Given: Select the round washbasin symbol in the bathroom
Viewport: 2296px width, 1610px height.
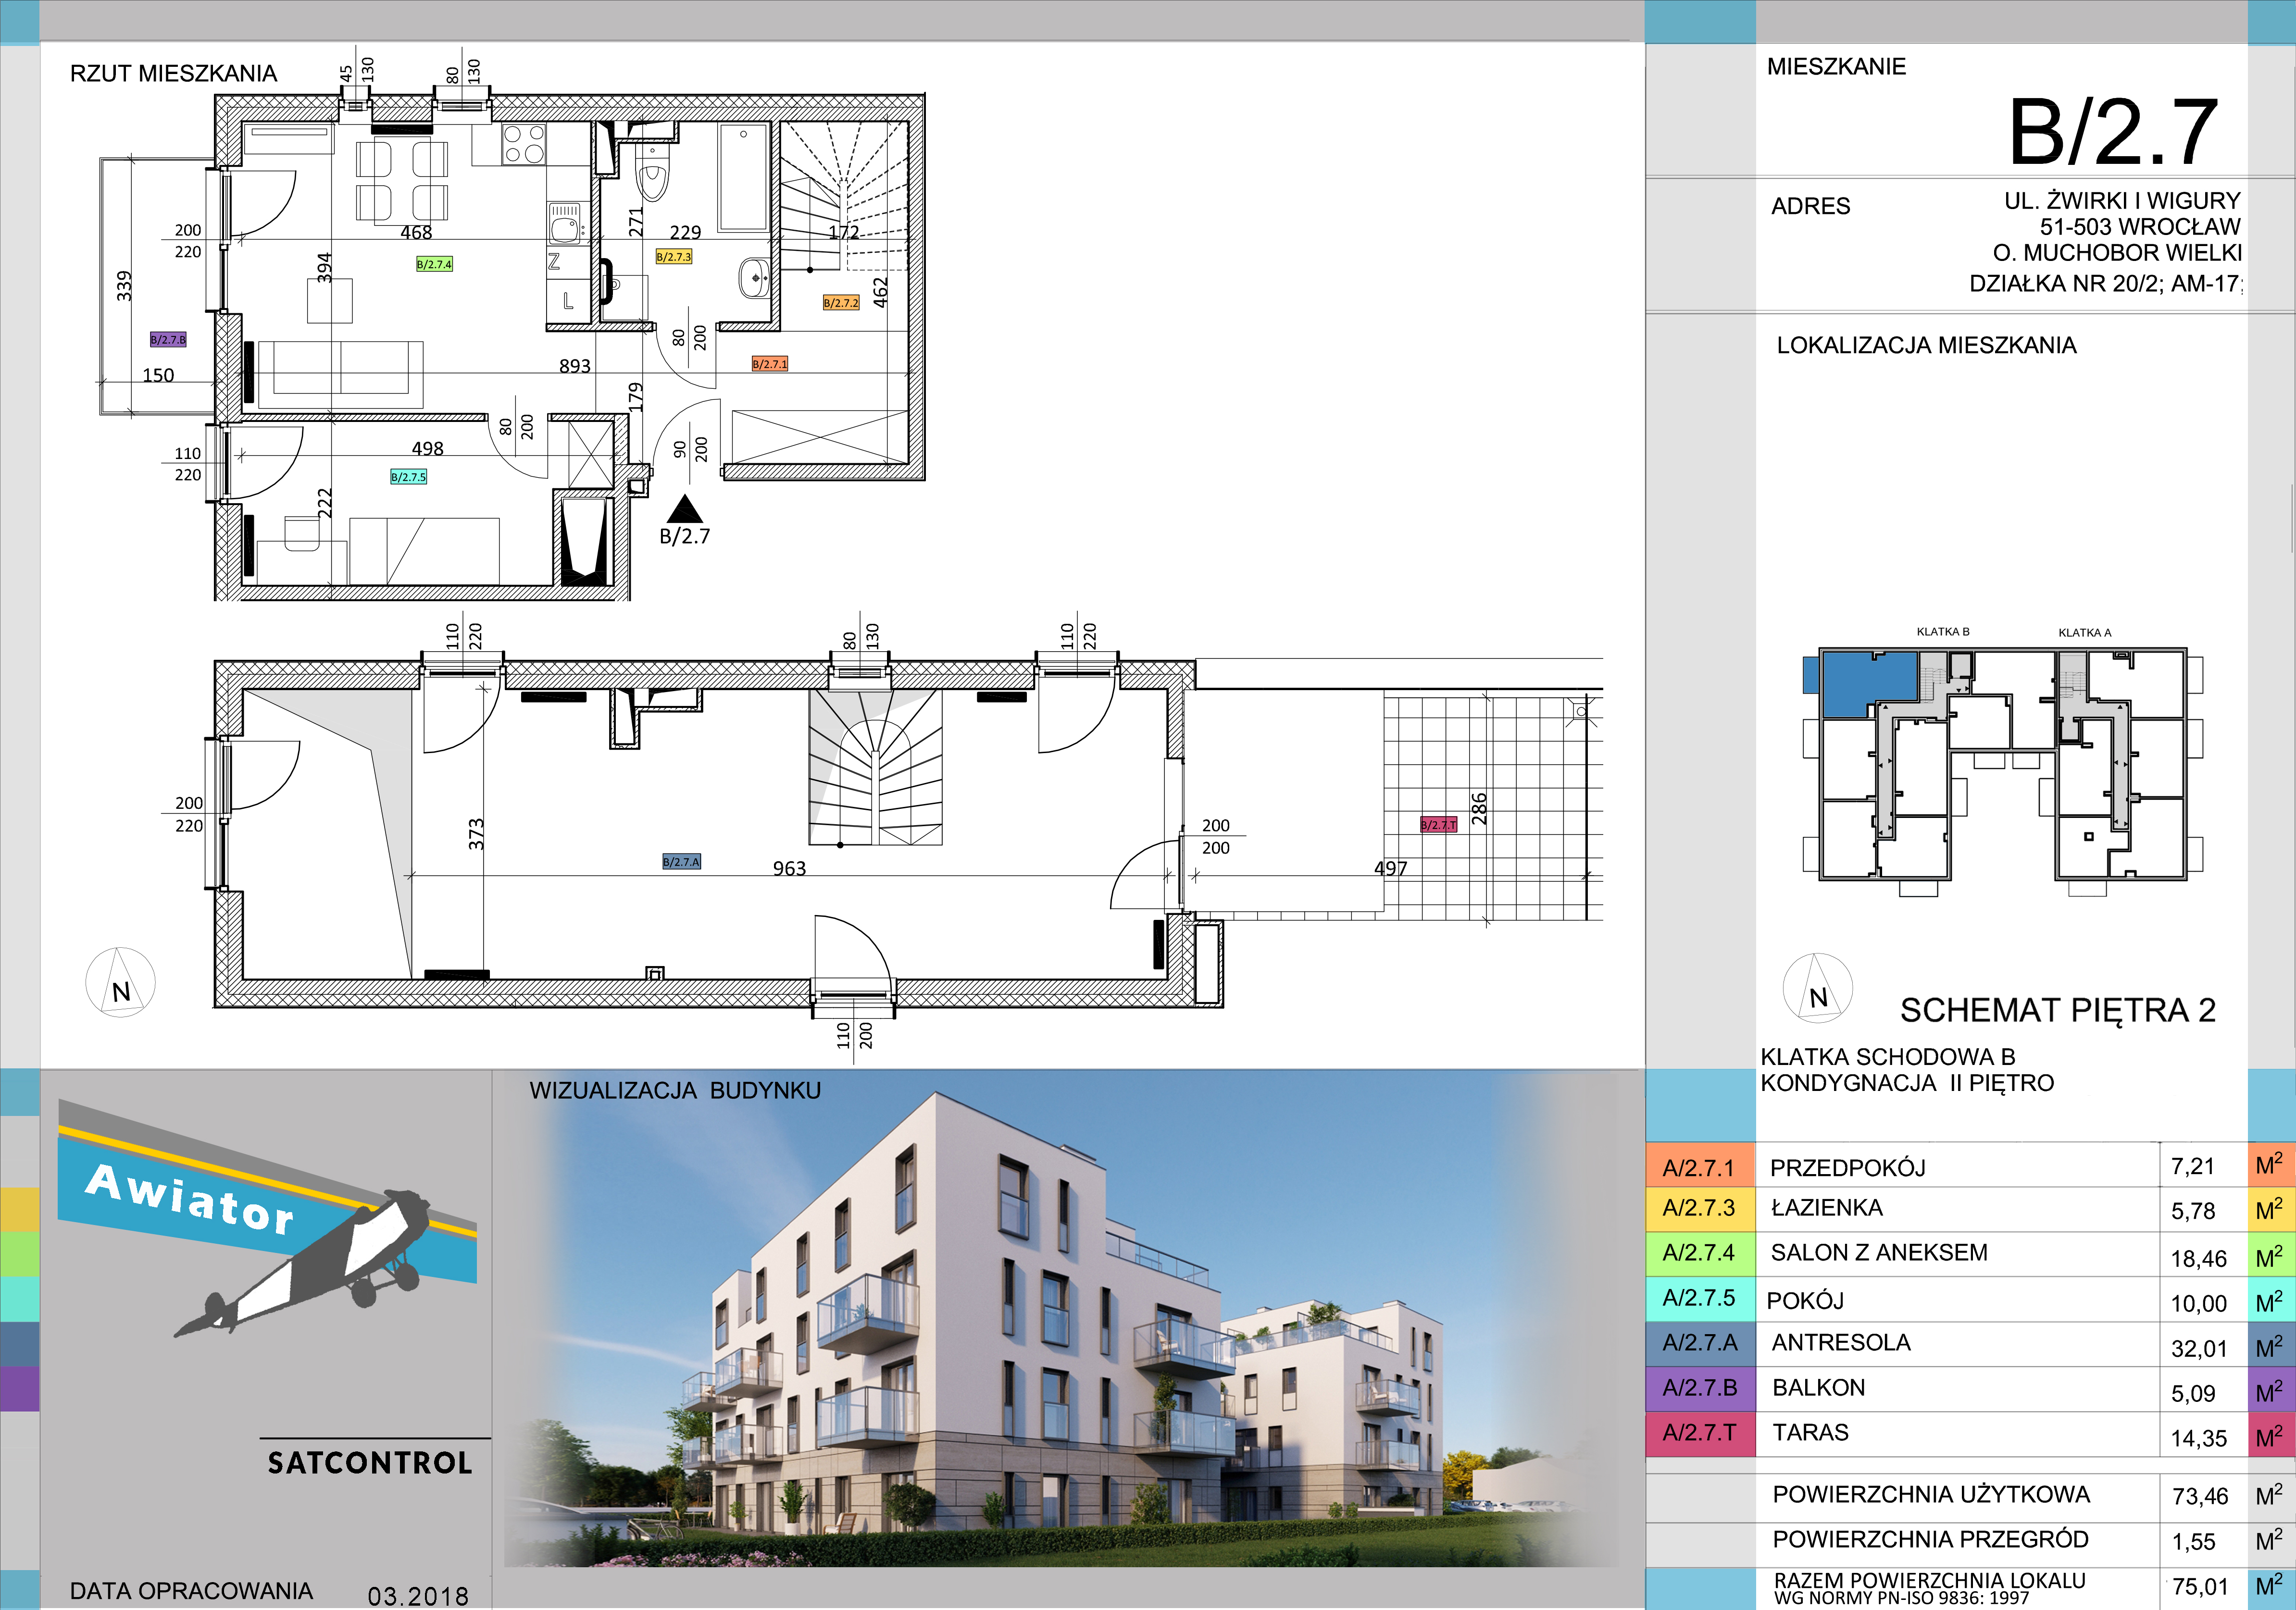Looking at the screenshot, I should (753, 277).
